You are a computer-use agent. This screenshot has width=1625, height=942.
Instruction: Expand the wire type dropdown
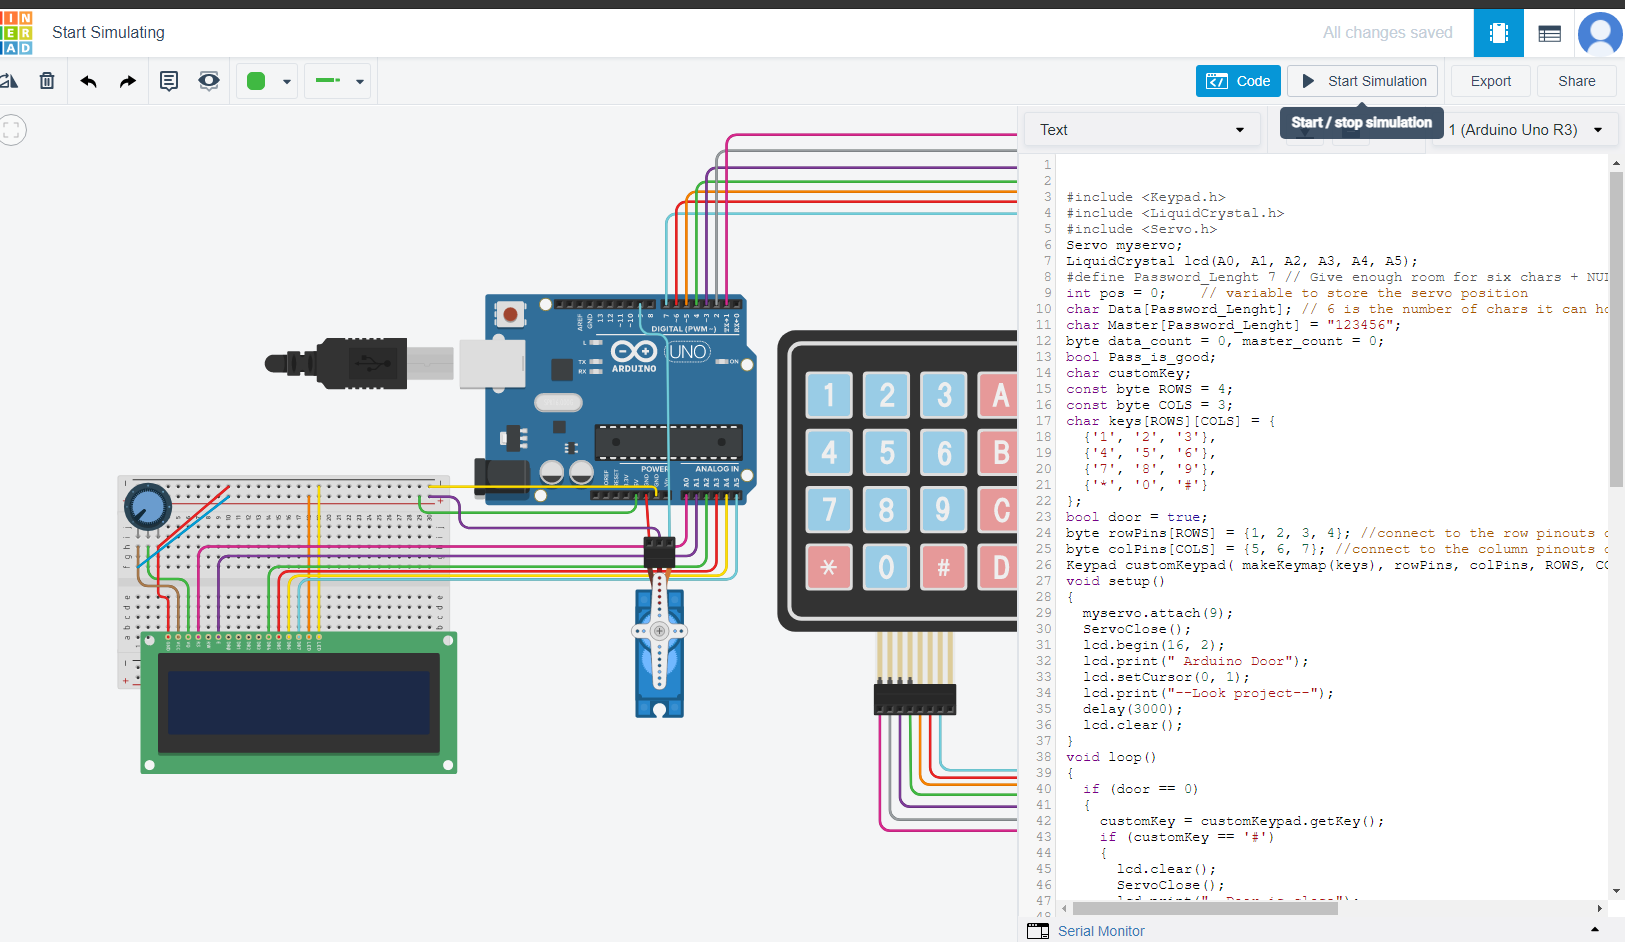point(339,81)
